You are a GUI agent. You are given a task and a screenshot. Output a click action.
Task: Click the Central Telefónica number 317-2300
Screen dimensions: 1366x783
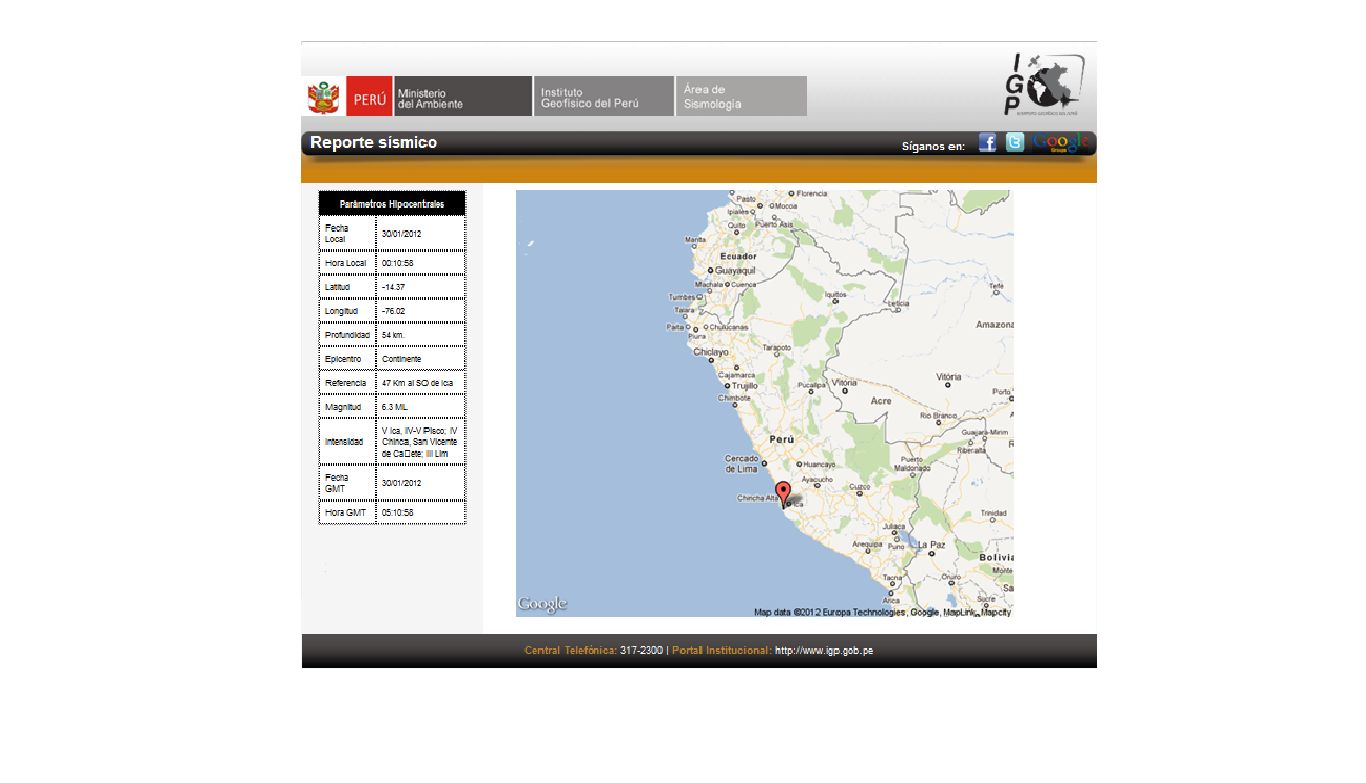(641, 651)
